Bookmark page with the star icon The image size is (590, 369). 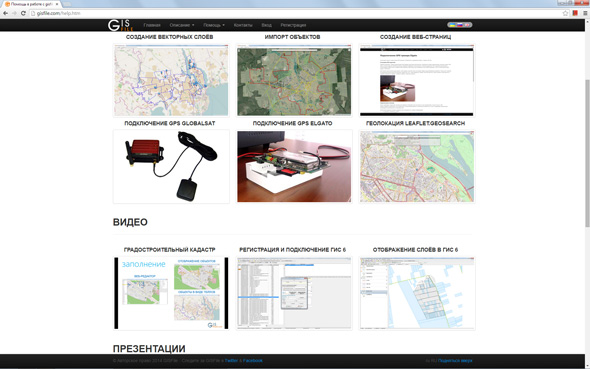[565, 13]
